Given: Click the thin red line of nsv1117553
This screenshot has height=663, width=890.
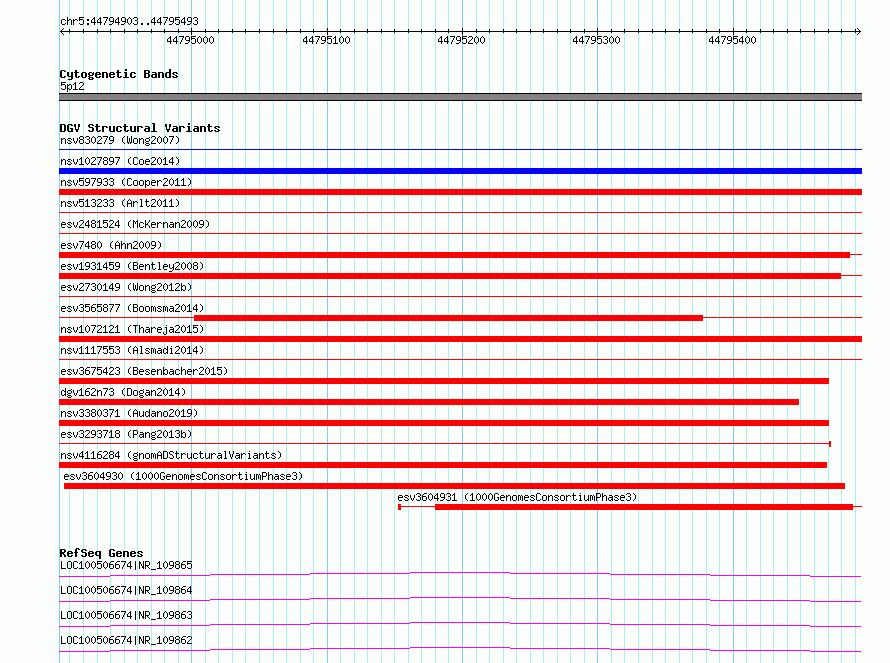Looking at the screenshot, I should (x=460, y=360).
